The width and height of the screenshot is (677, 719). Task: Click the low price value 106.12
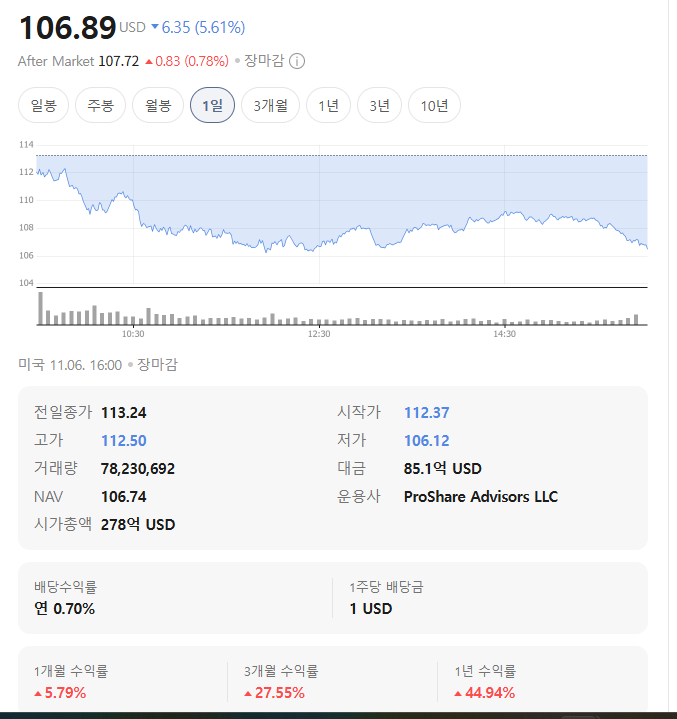point(427,441)
